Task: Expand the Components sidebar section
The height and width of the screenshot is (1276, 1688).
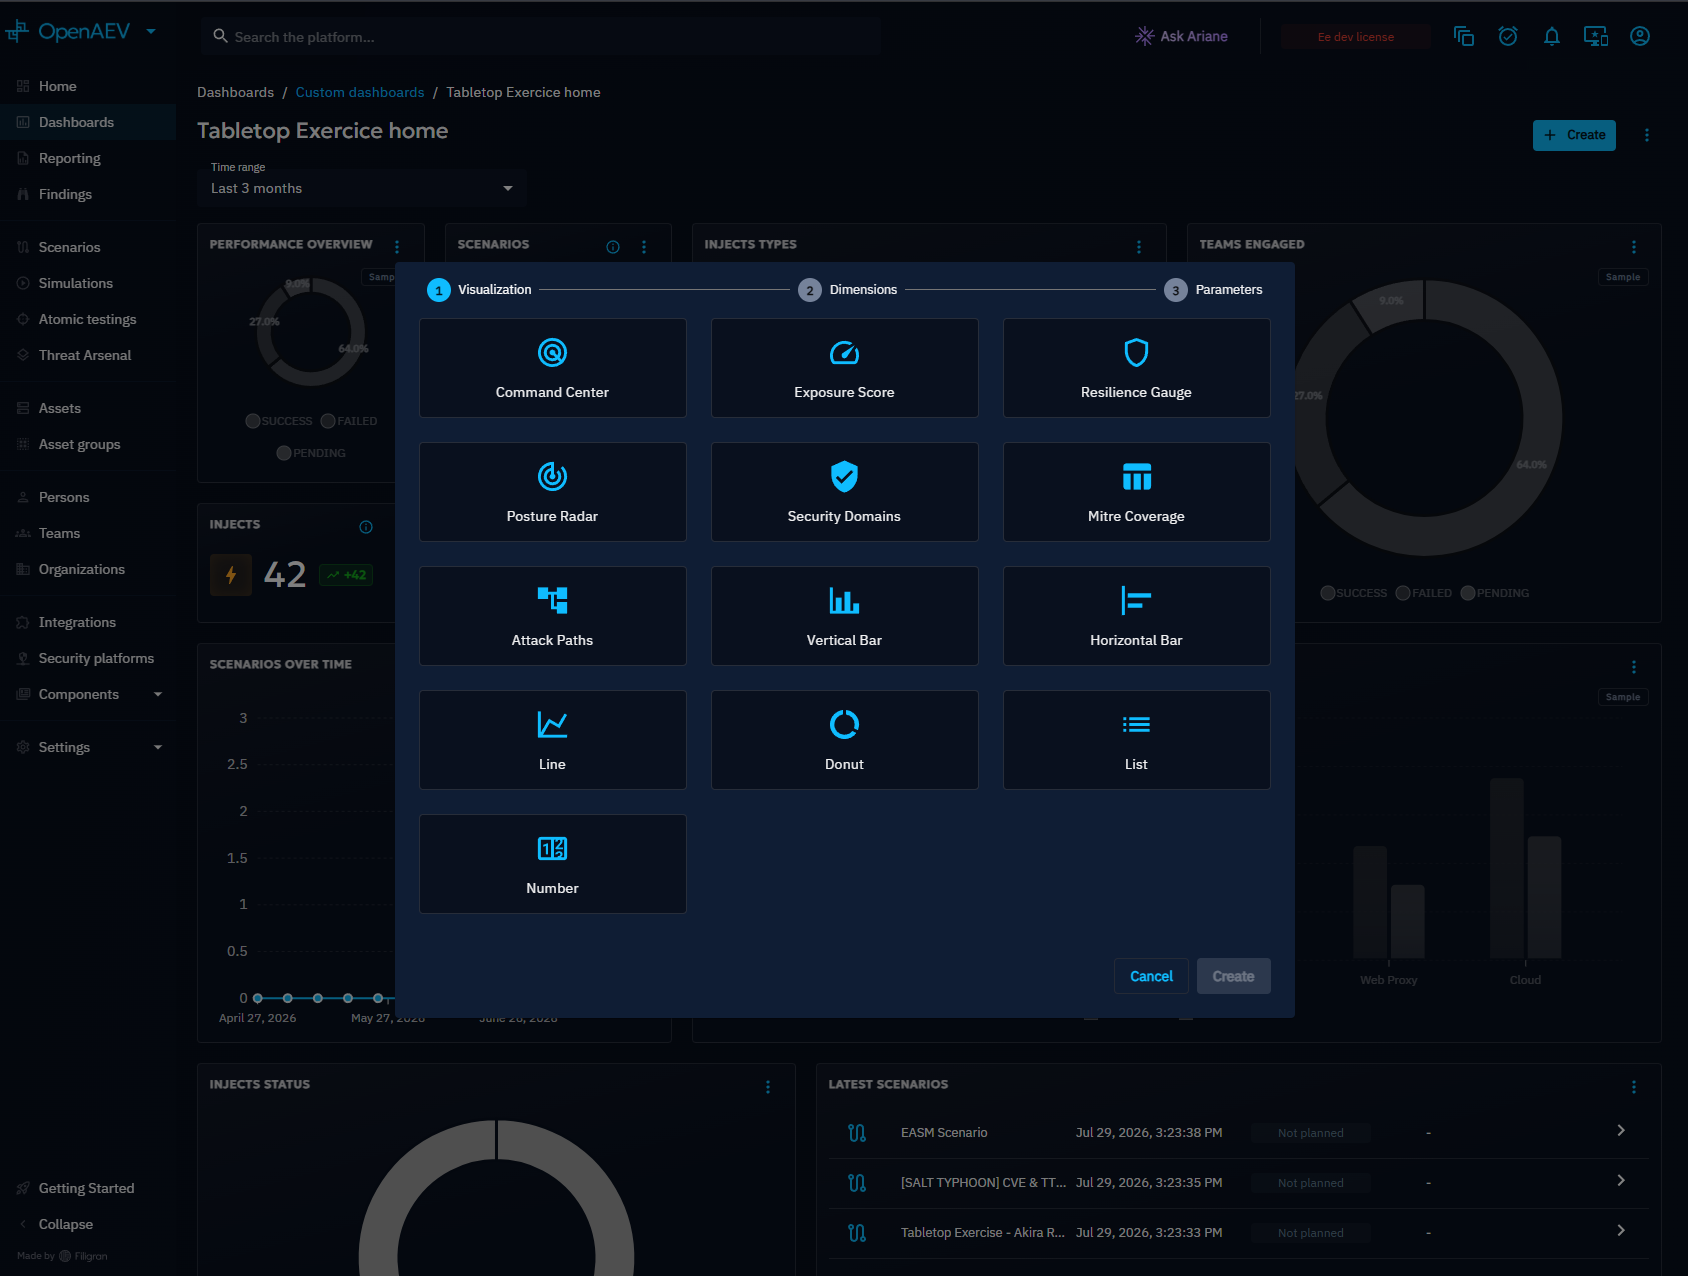Action: pos(158,694)
